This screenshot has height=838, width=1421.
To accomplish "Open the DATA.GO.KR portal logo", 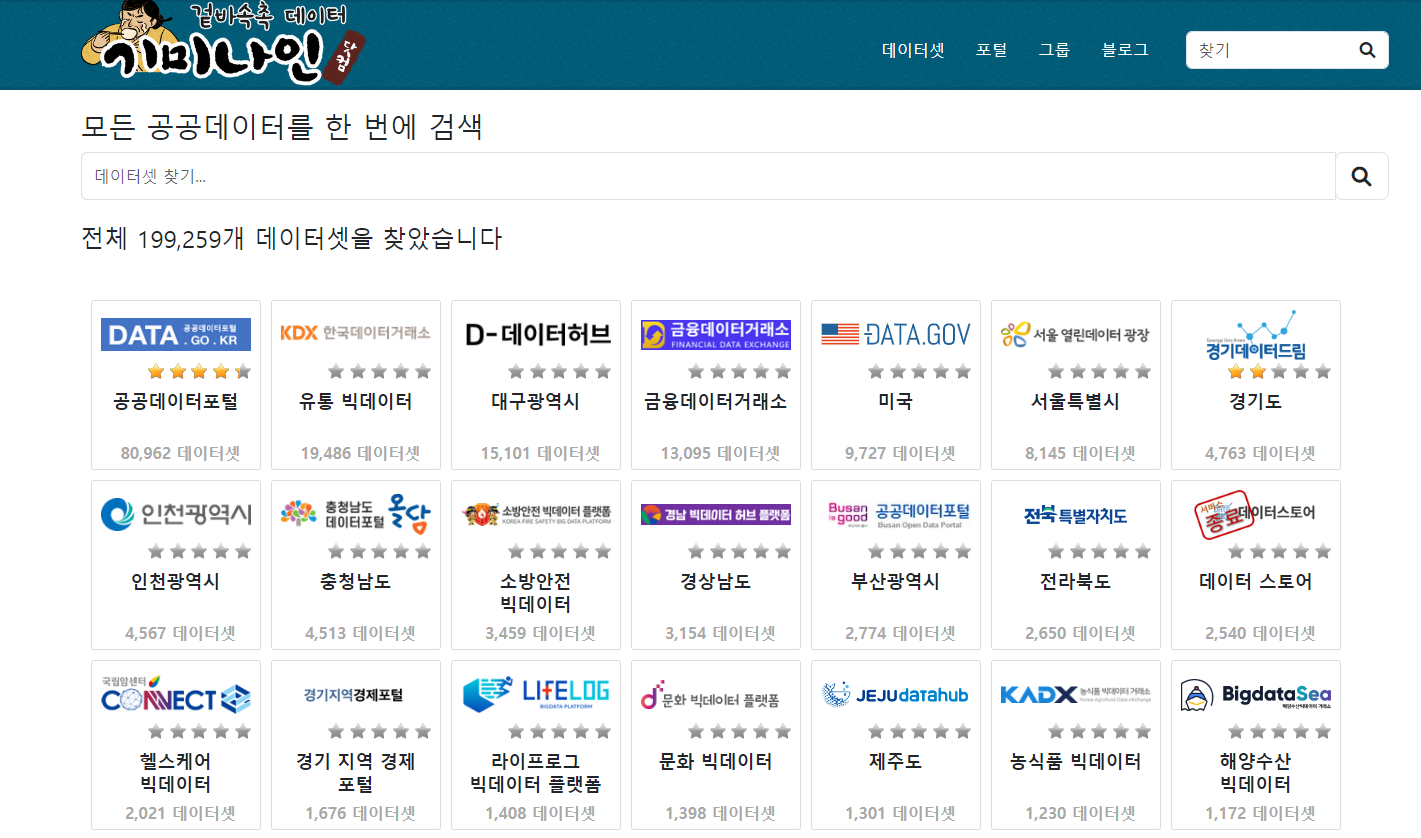I will point(176,334).
